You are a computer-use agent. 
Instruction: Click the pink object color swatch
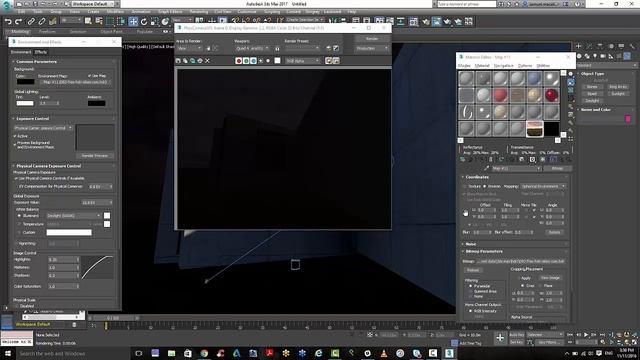coord(628,119)
